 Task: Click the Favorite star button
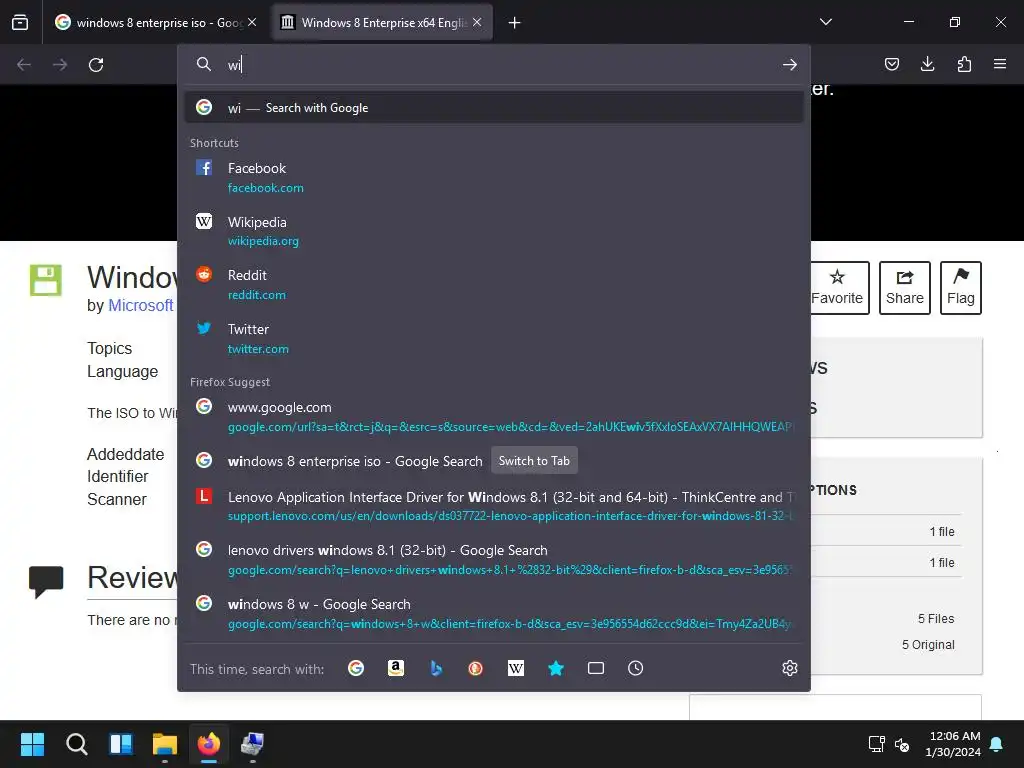coord(839,288)
